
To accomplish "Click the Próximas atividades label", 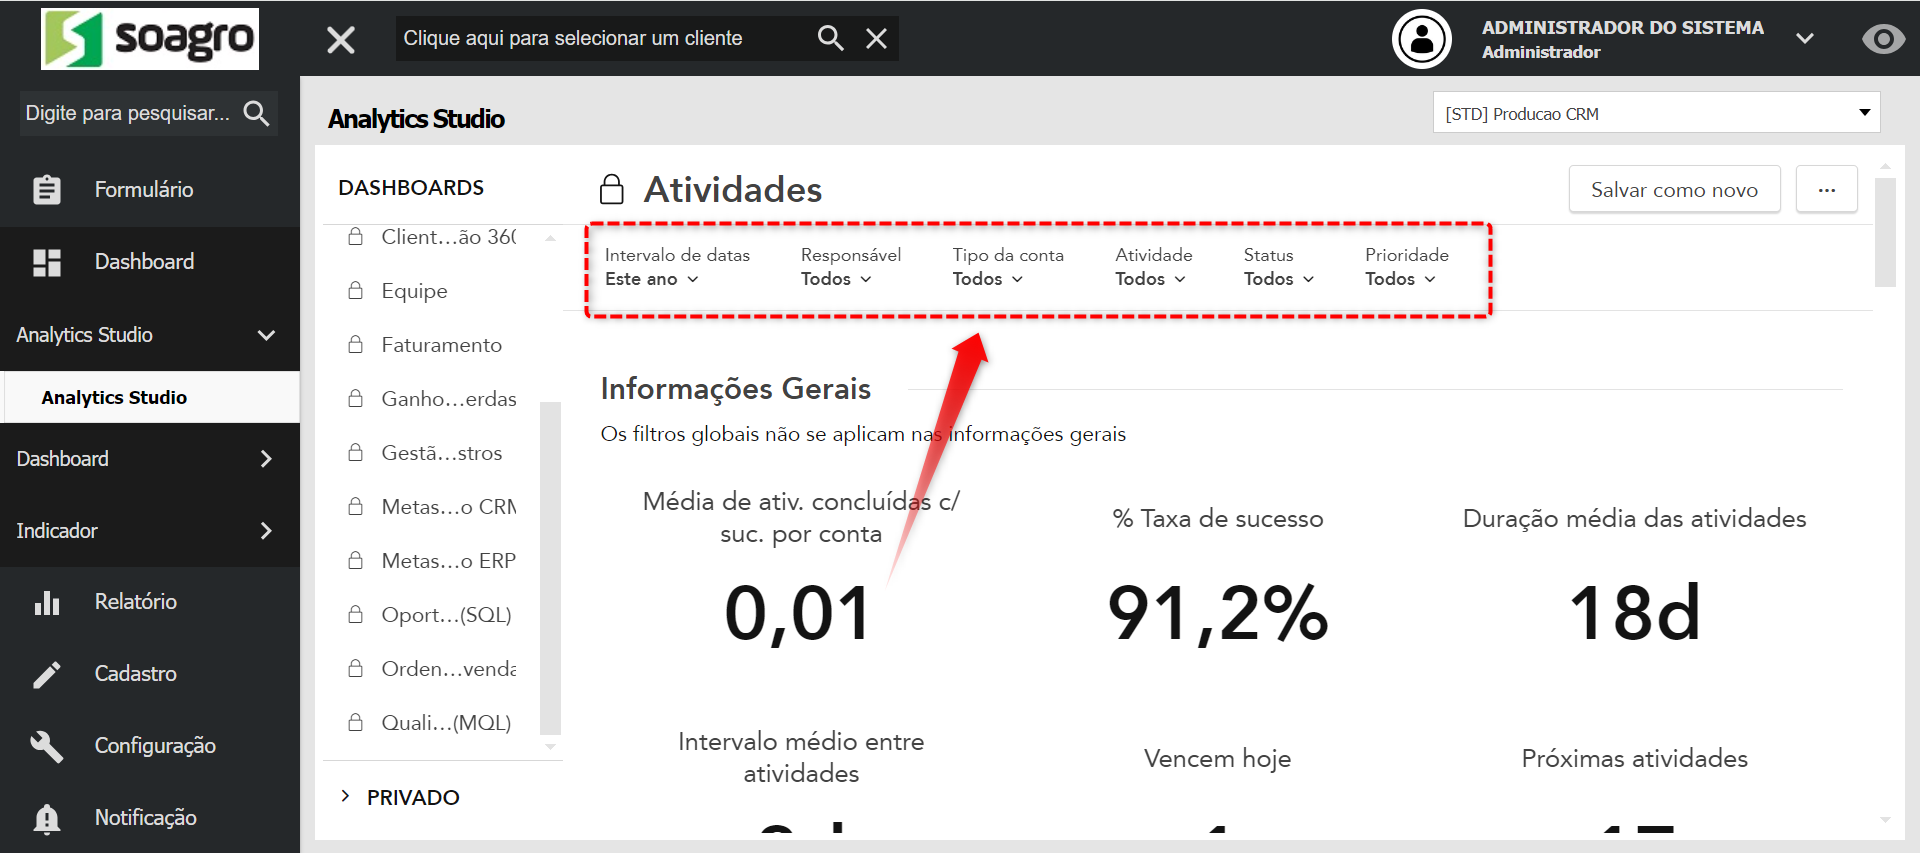I will pos(1634,758).
